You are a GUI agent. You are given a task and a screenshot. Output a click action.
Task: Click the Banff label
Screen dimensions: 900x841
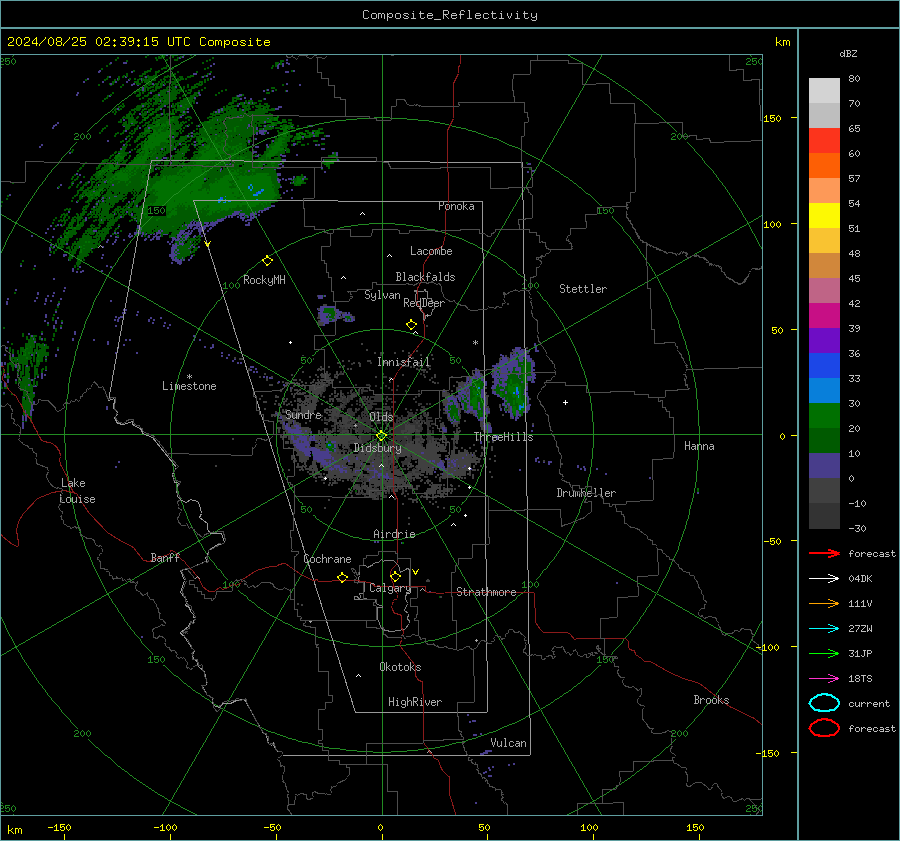165,557
